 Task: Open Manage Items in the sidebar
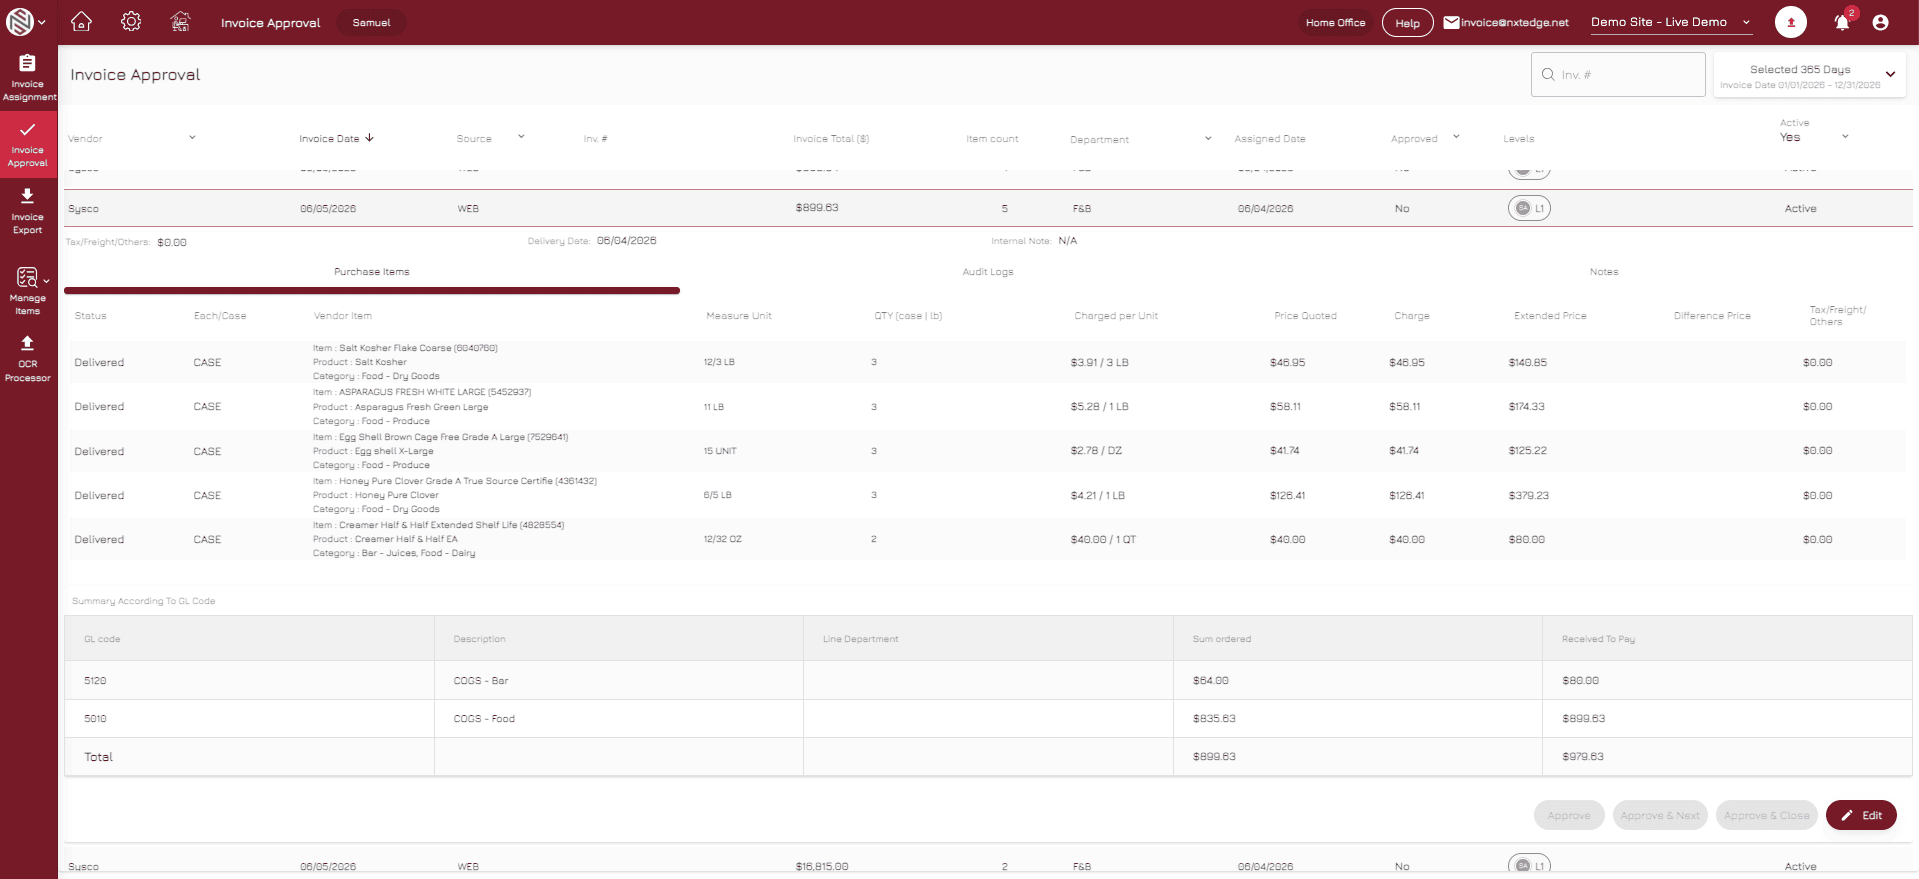point(28,291)
